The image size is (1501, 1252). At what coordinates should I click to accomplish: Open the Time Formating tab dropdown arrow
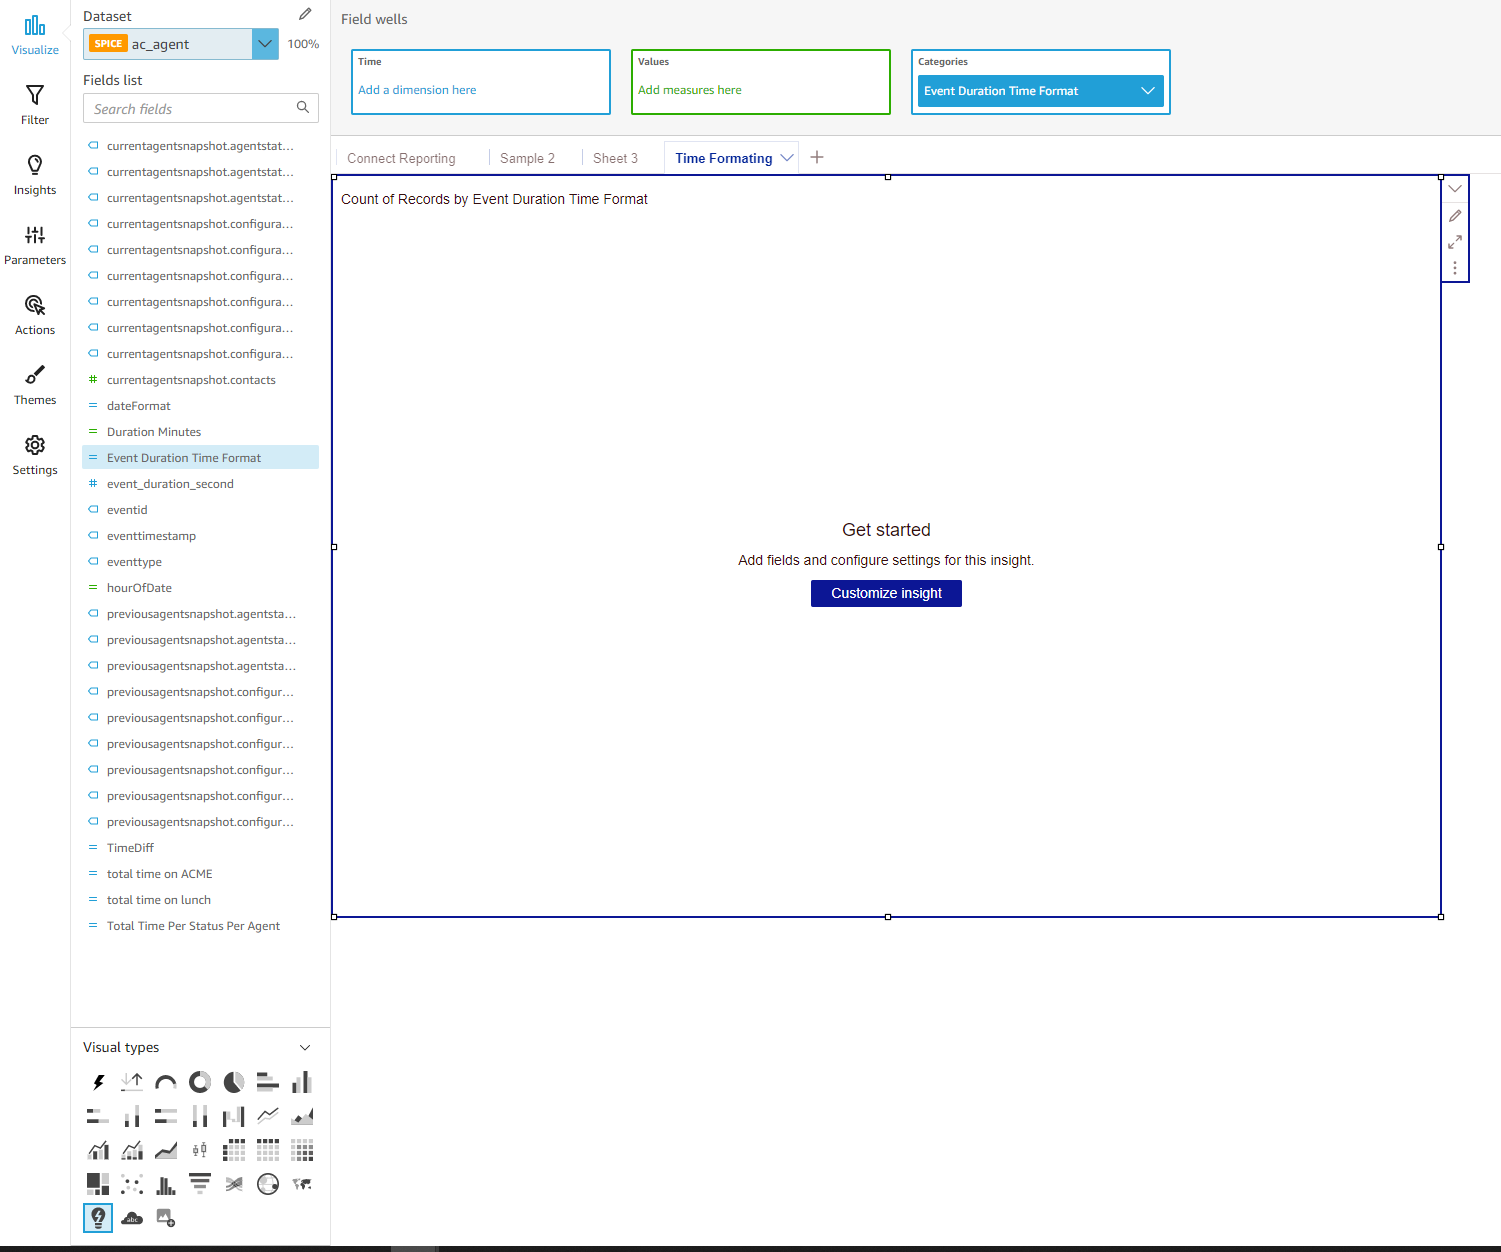coord(787,158)
